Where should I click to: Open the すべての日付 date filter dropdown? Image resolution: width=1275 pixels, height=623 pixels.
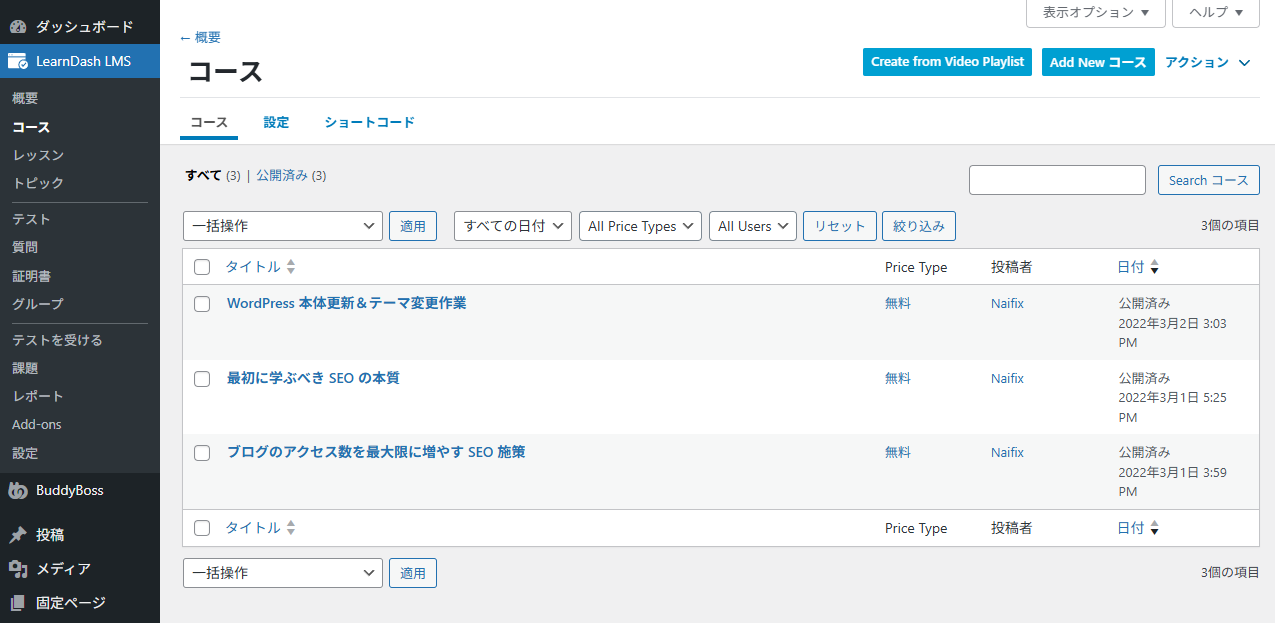tap(513, 226)
